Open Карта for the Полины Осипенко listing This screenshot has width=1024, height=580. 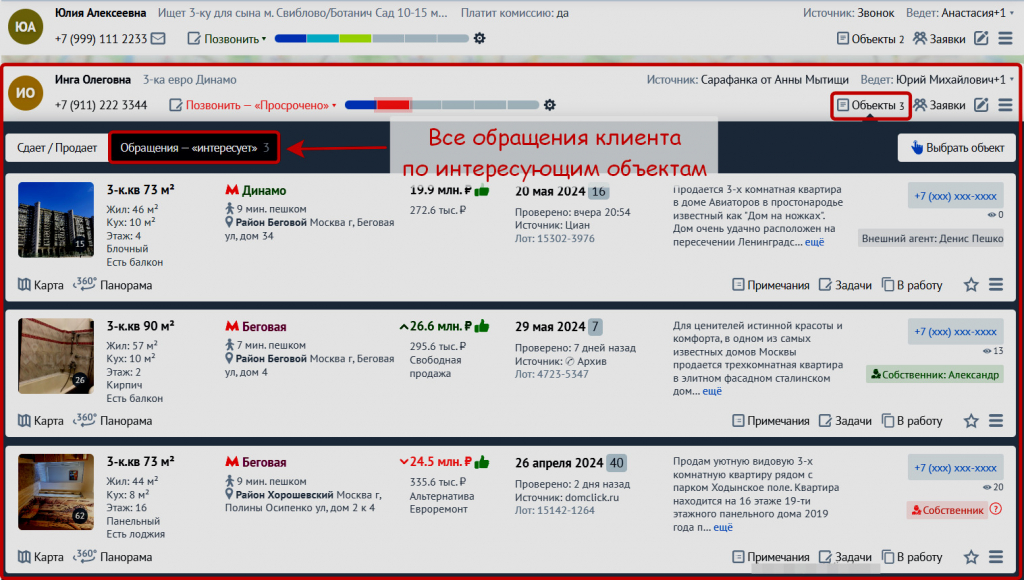pyautogui.click(x=40, y=557)
